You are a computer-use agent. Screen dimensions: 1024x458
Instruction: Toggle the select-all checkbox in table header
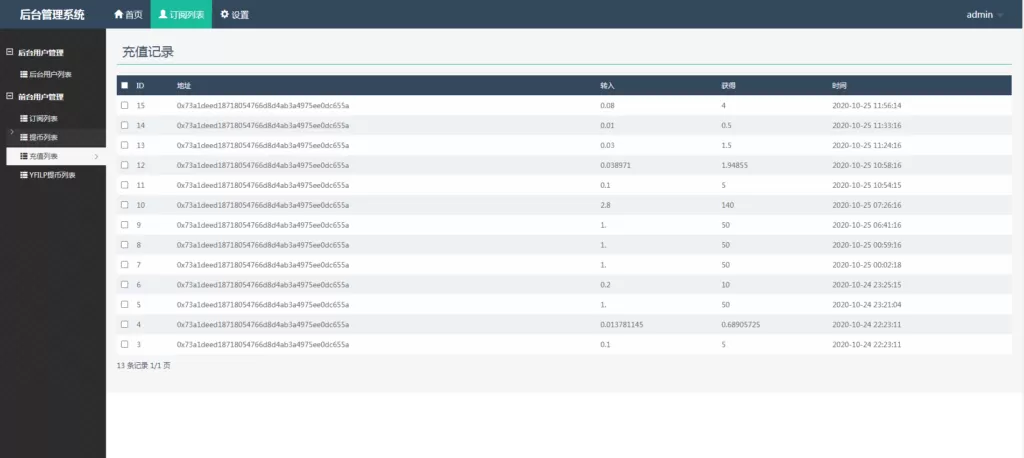coord(124,85)
